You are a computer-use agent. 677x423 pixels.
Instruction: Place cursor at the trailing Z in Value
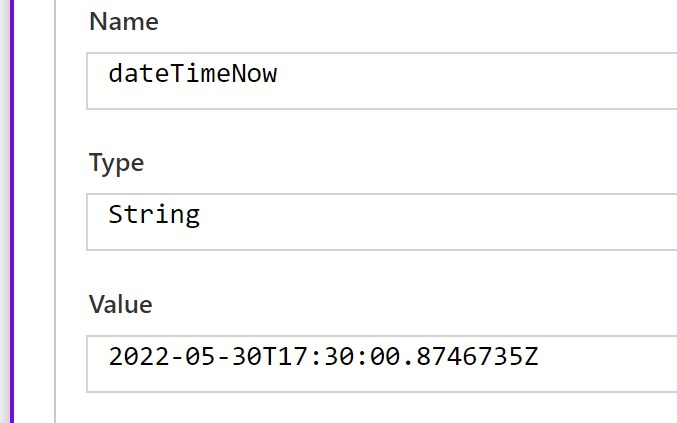(x=532, y=355)
